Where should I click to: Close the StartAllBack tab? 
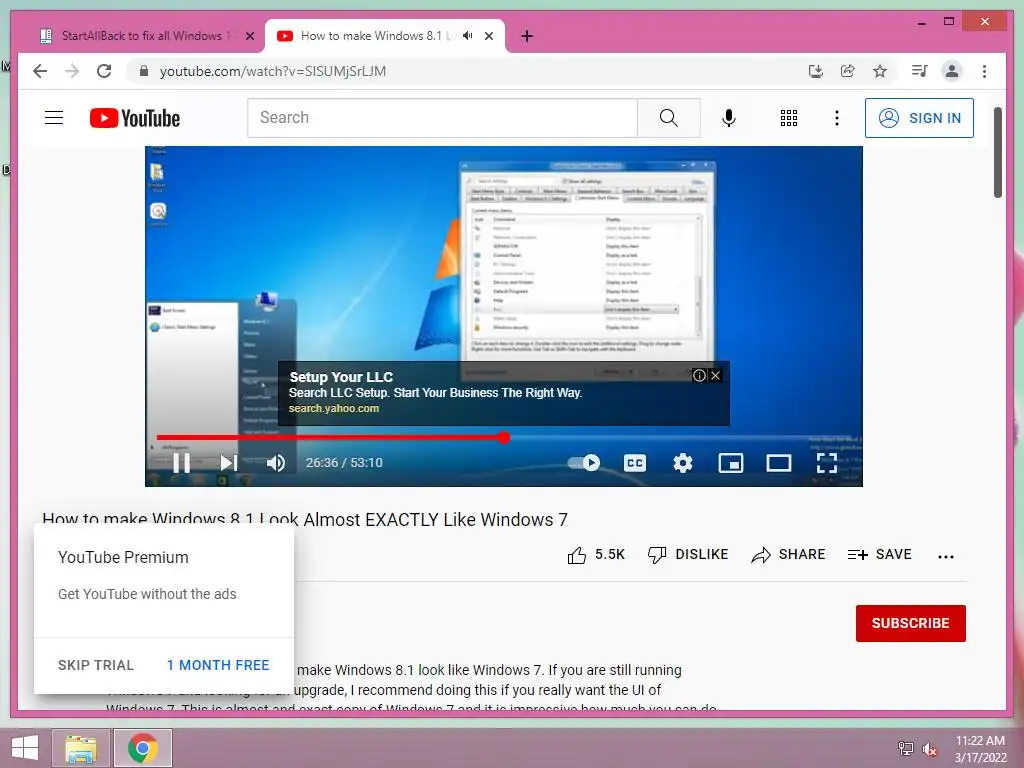(249, 36)
